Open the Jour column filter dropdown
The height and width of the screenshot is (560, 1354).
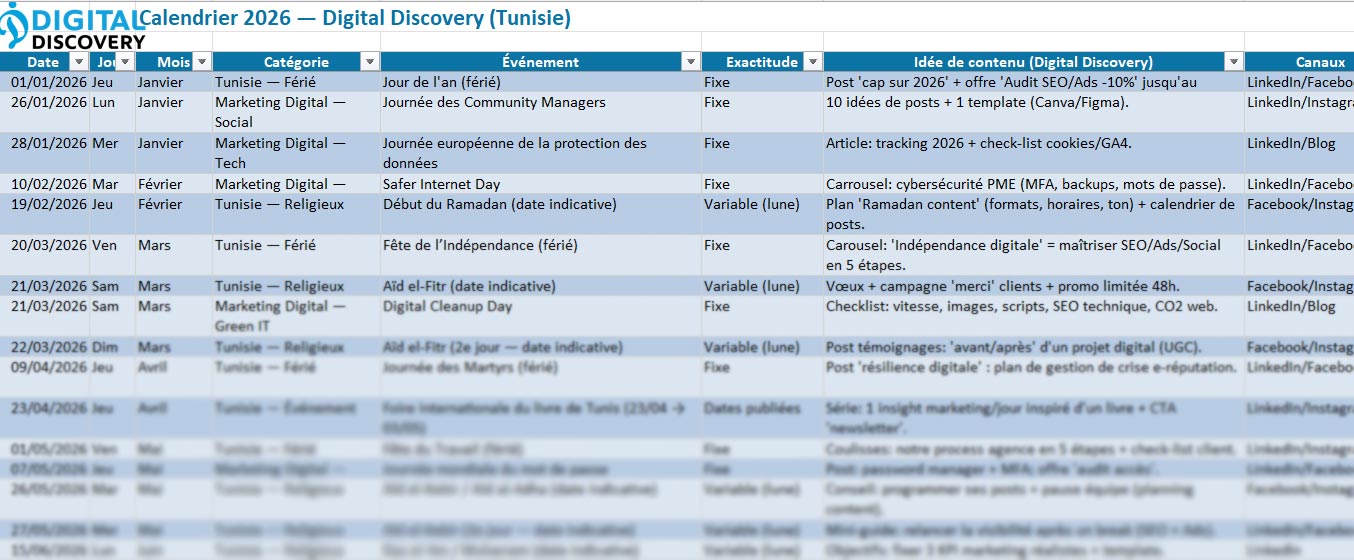pos(125,62)
